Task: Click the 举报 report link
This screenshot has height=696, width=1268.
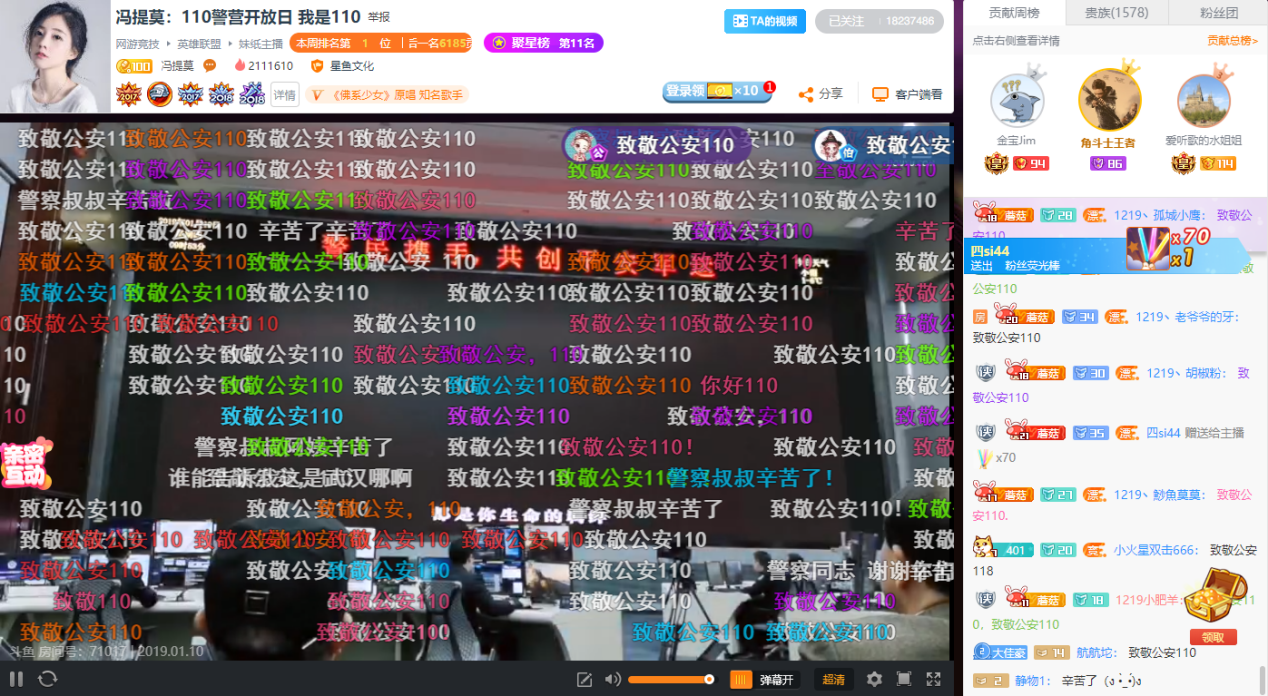Action: [x=379, y=18]
